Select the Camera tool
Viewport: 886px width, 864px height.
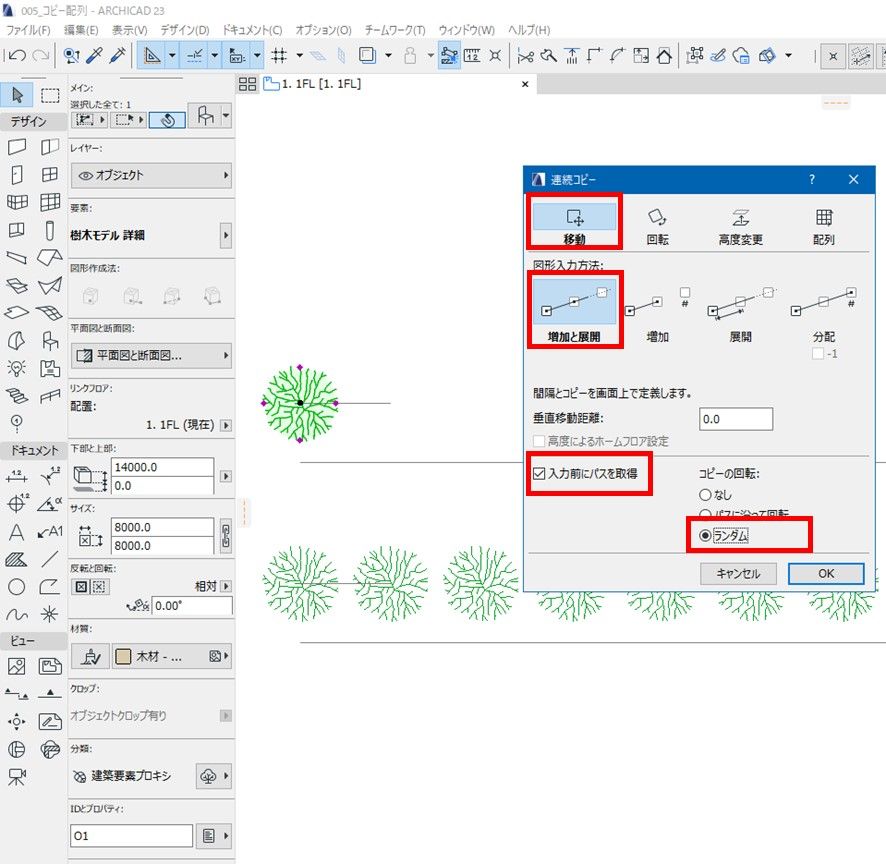(17, 777)
